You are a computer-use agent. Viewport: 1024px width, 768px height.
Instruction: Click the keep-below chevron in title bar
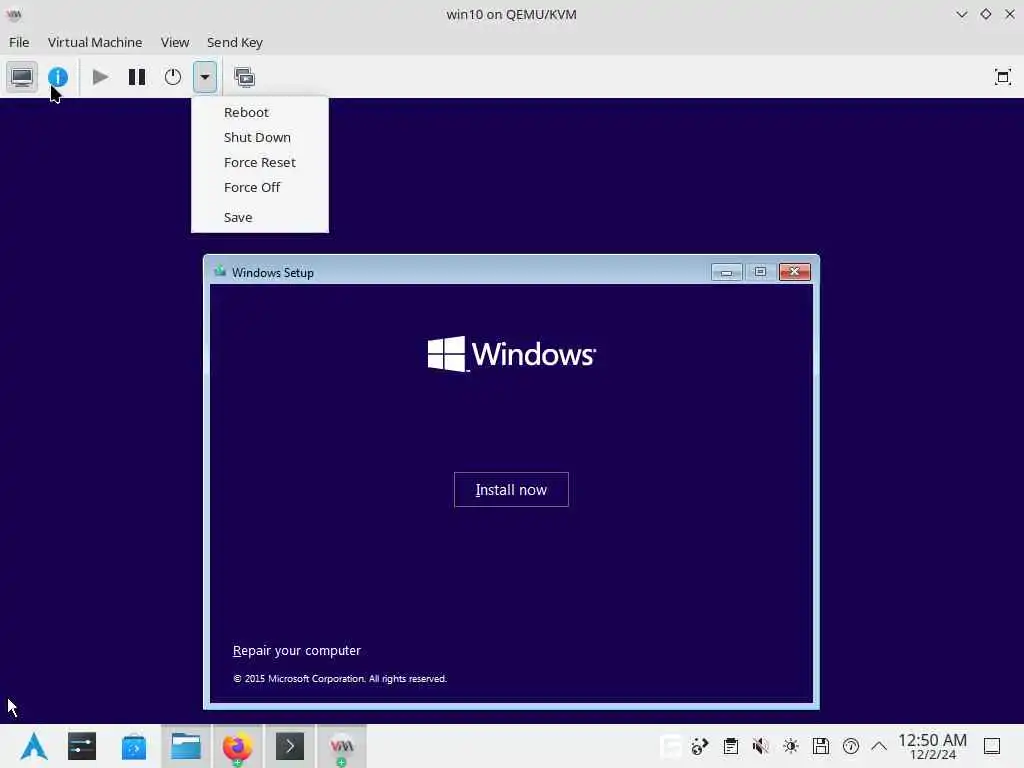tap(961, 14)
